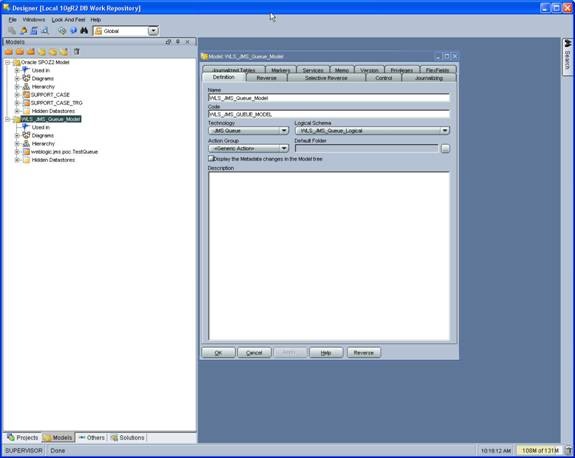Click the OK button
The width and height of the screenshot is (575, 458).
(218, 353)
